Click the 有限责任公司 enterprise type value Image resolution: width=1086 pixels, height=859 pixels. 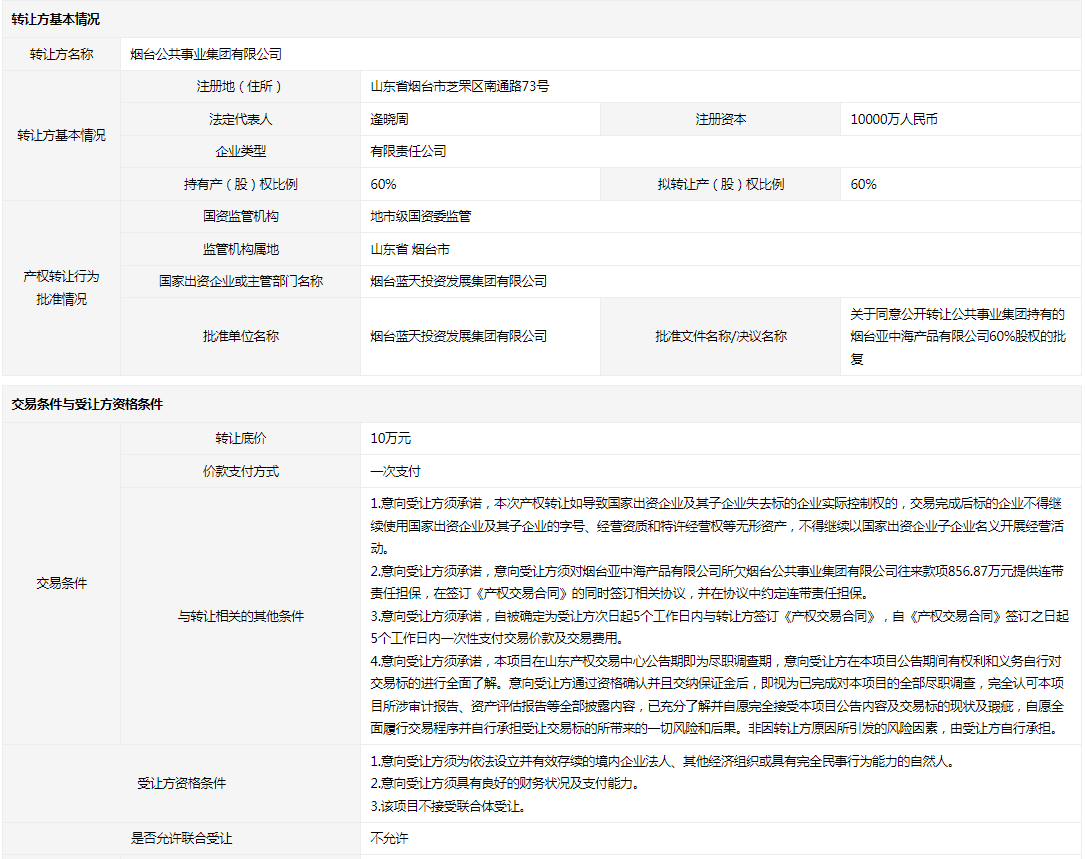[408, 151]
